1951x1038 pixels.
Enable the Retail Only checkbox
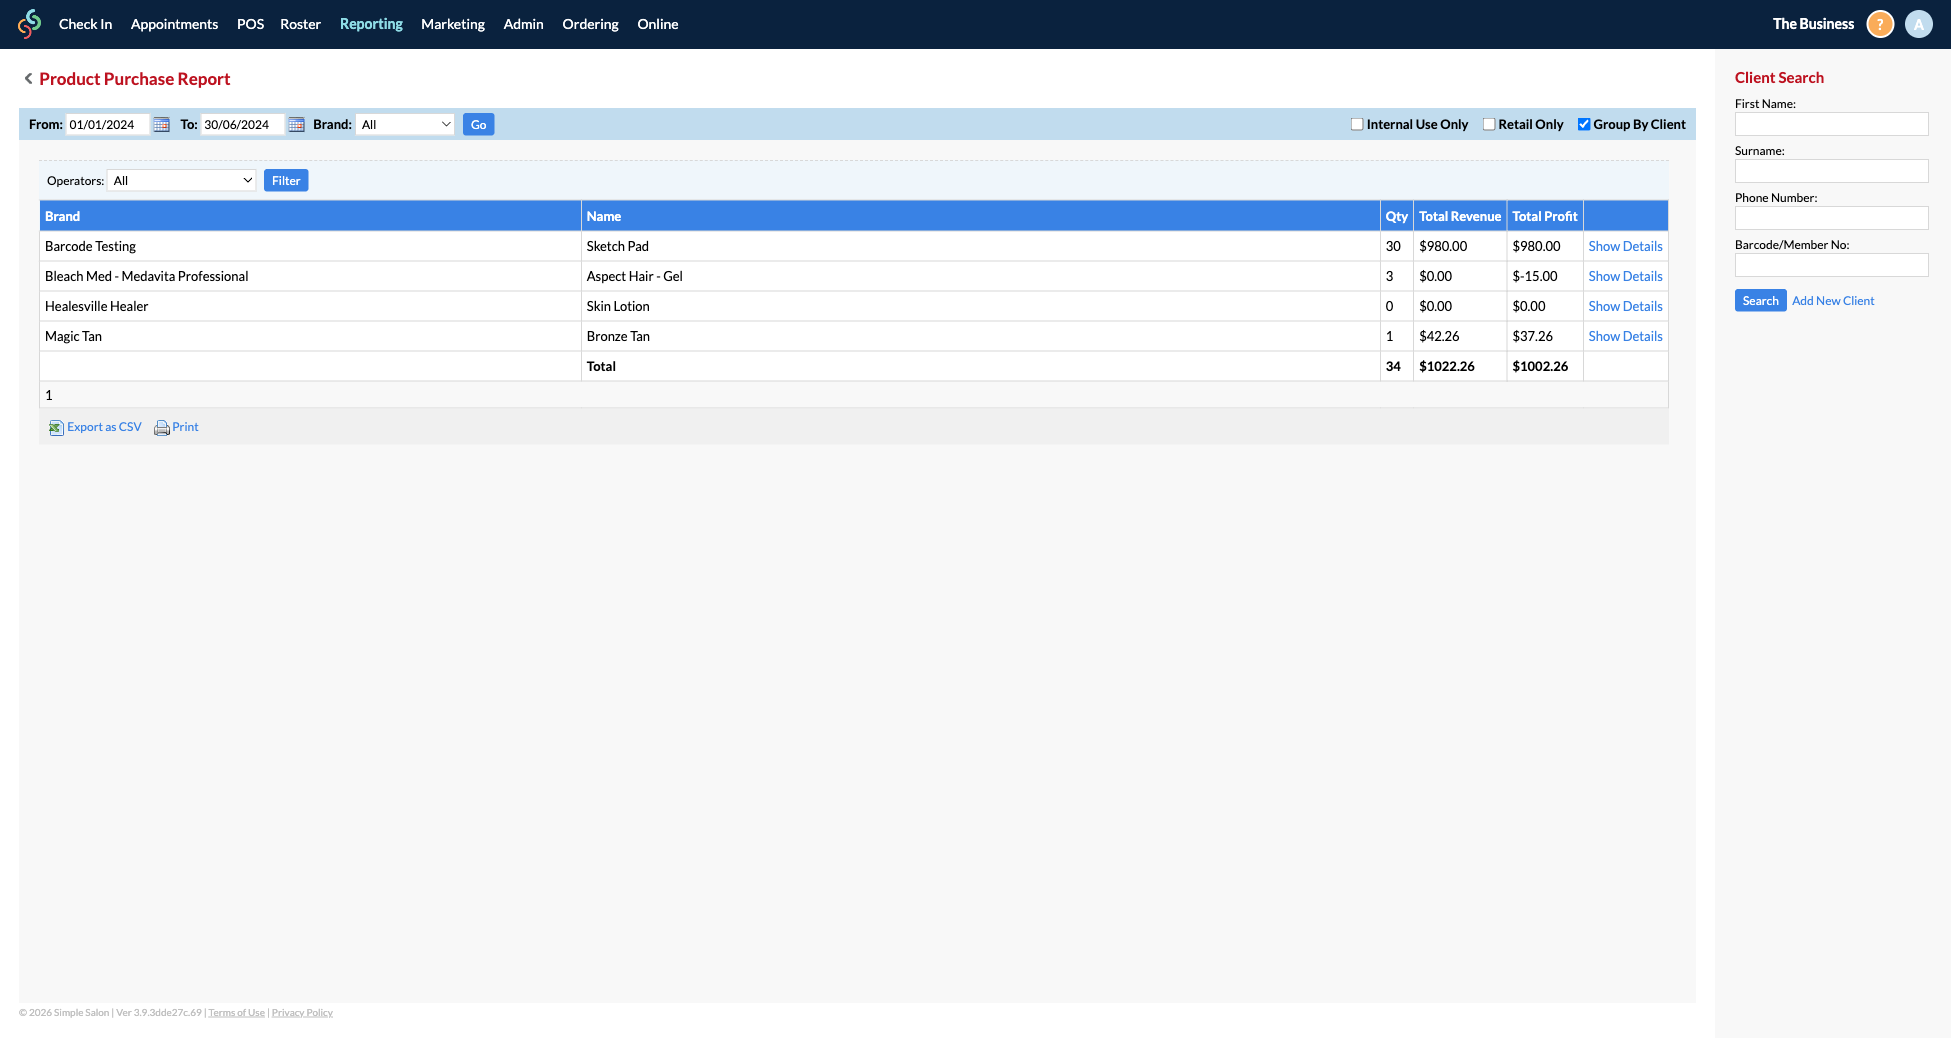point(1489,123)
